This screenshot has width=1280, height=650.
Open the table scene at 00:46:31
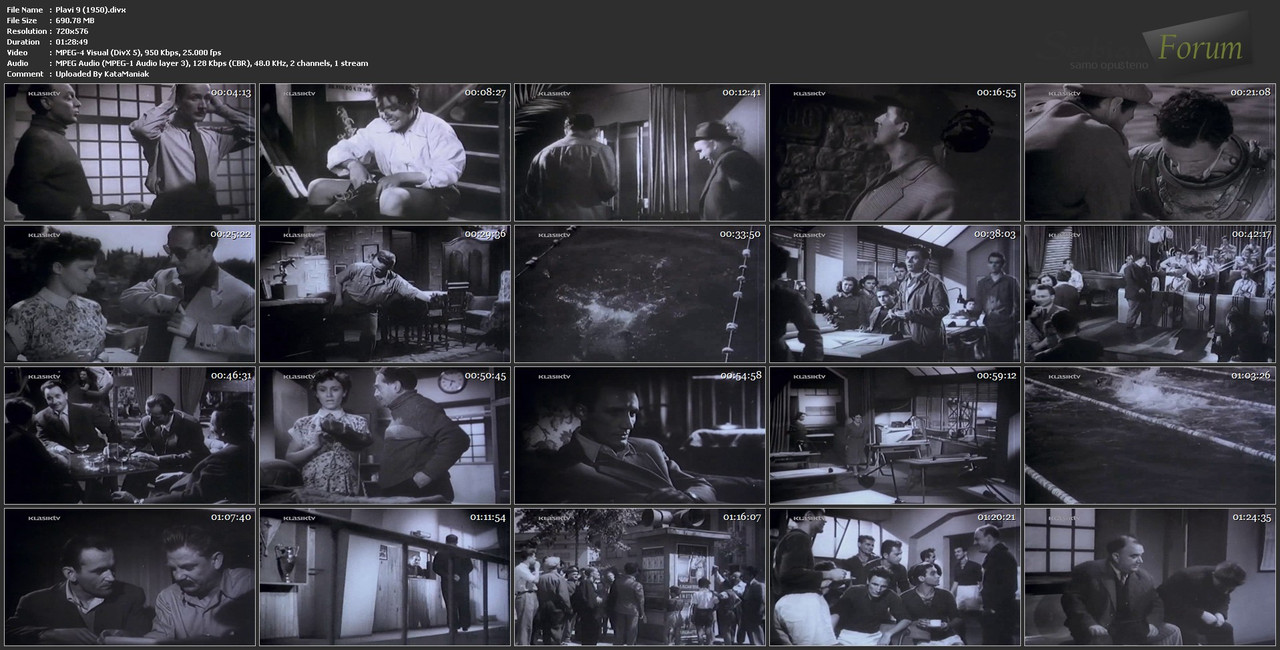click(130, 435)
